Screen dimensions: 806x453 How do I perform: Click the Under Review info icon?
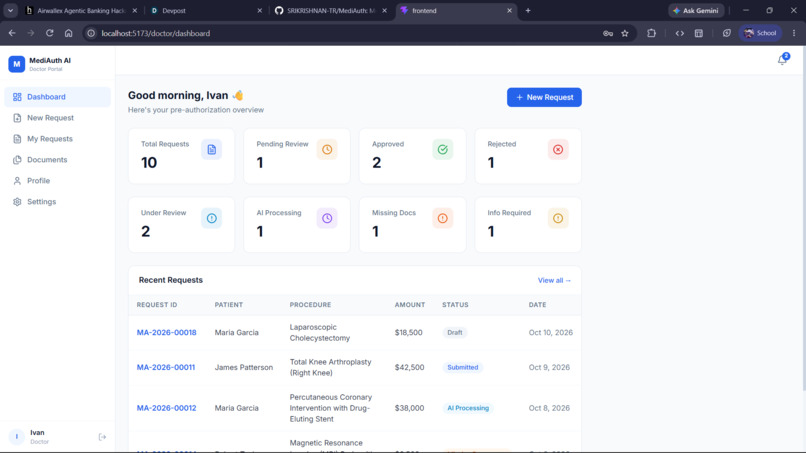coord(211,219)
